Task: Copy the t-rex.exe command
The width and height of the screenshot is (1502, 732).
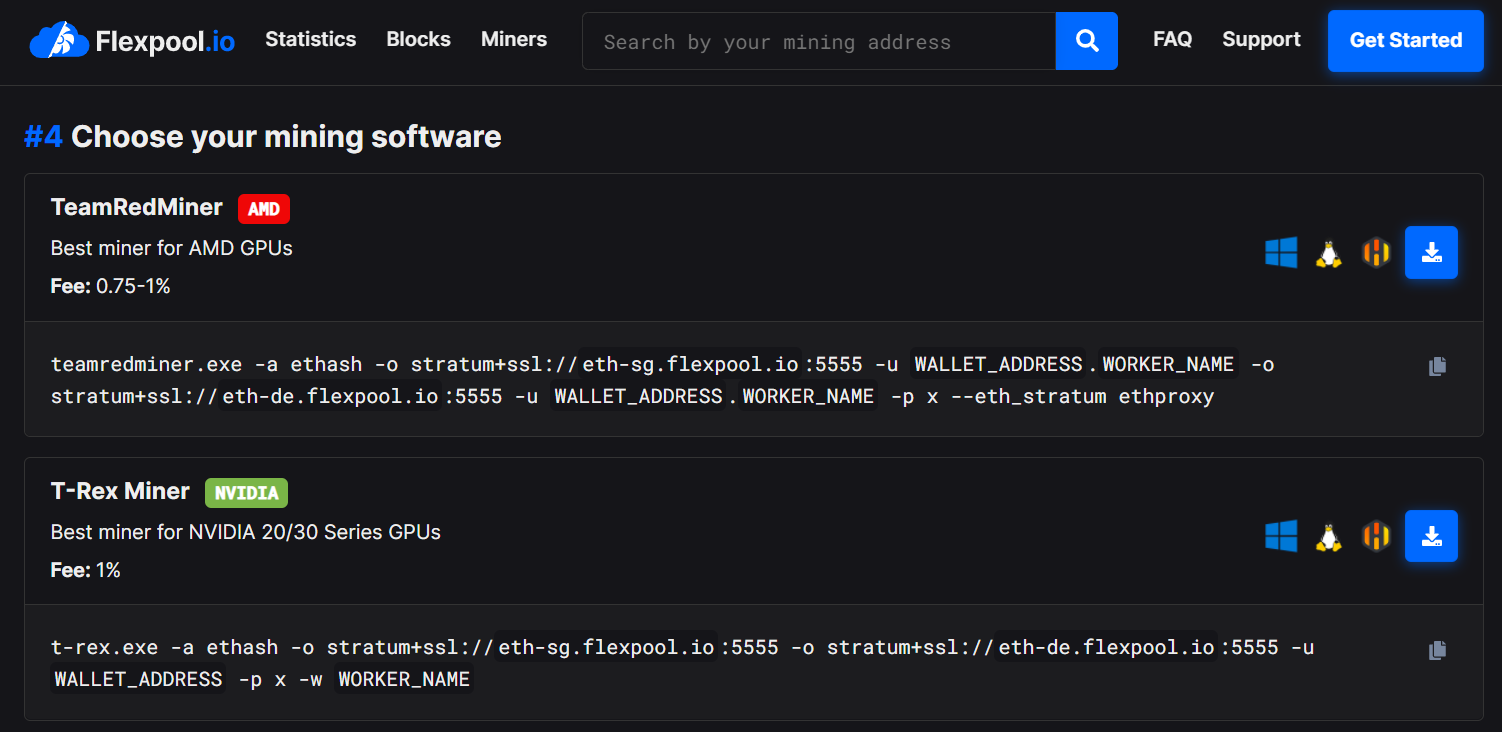Action: [1437, 650]
